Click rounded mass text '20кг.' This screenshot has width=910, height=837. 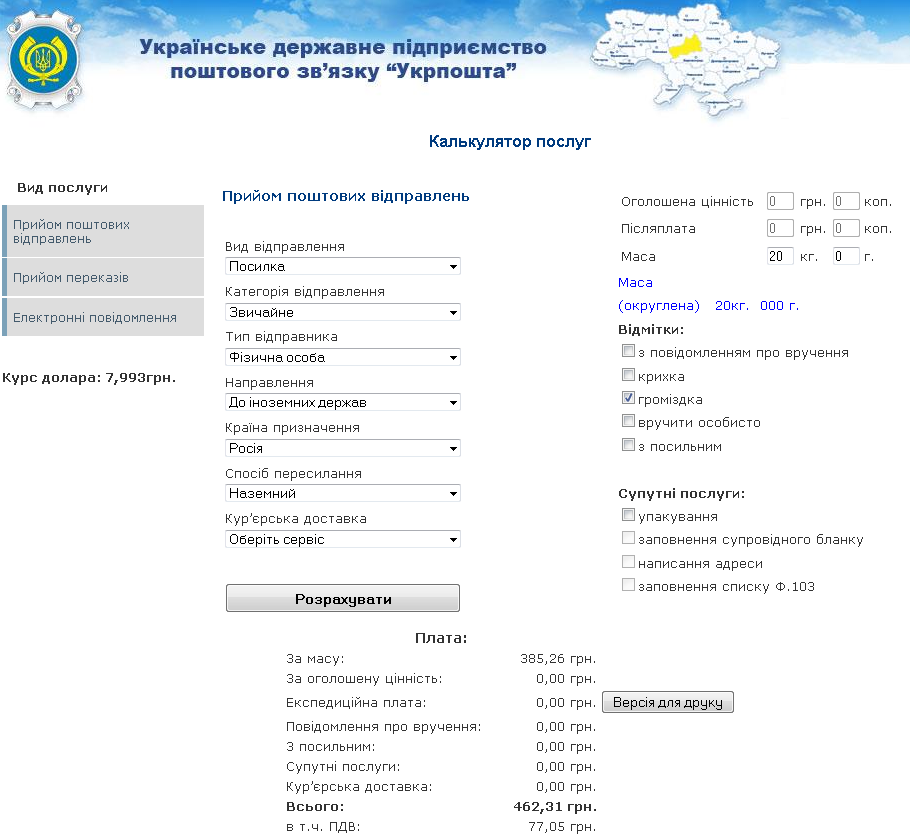tap(732, 306)
